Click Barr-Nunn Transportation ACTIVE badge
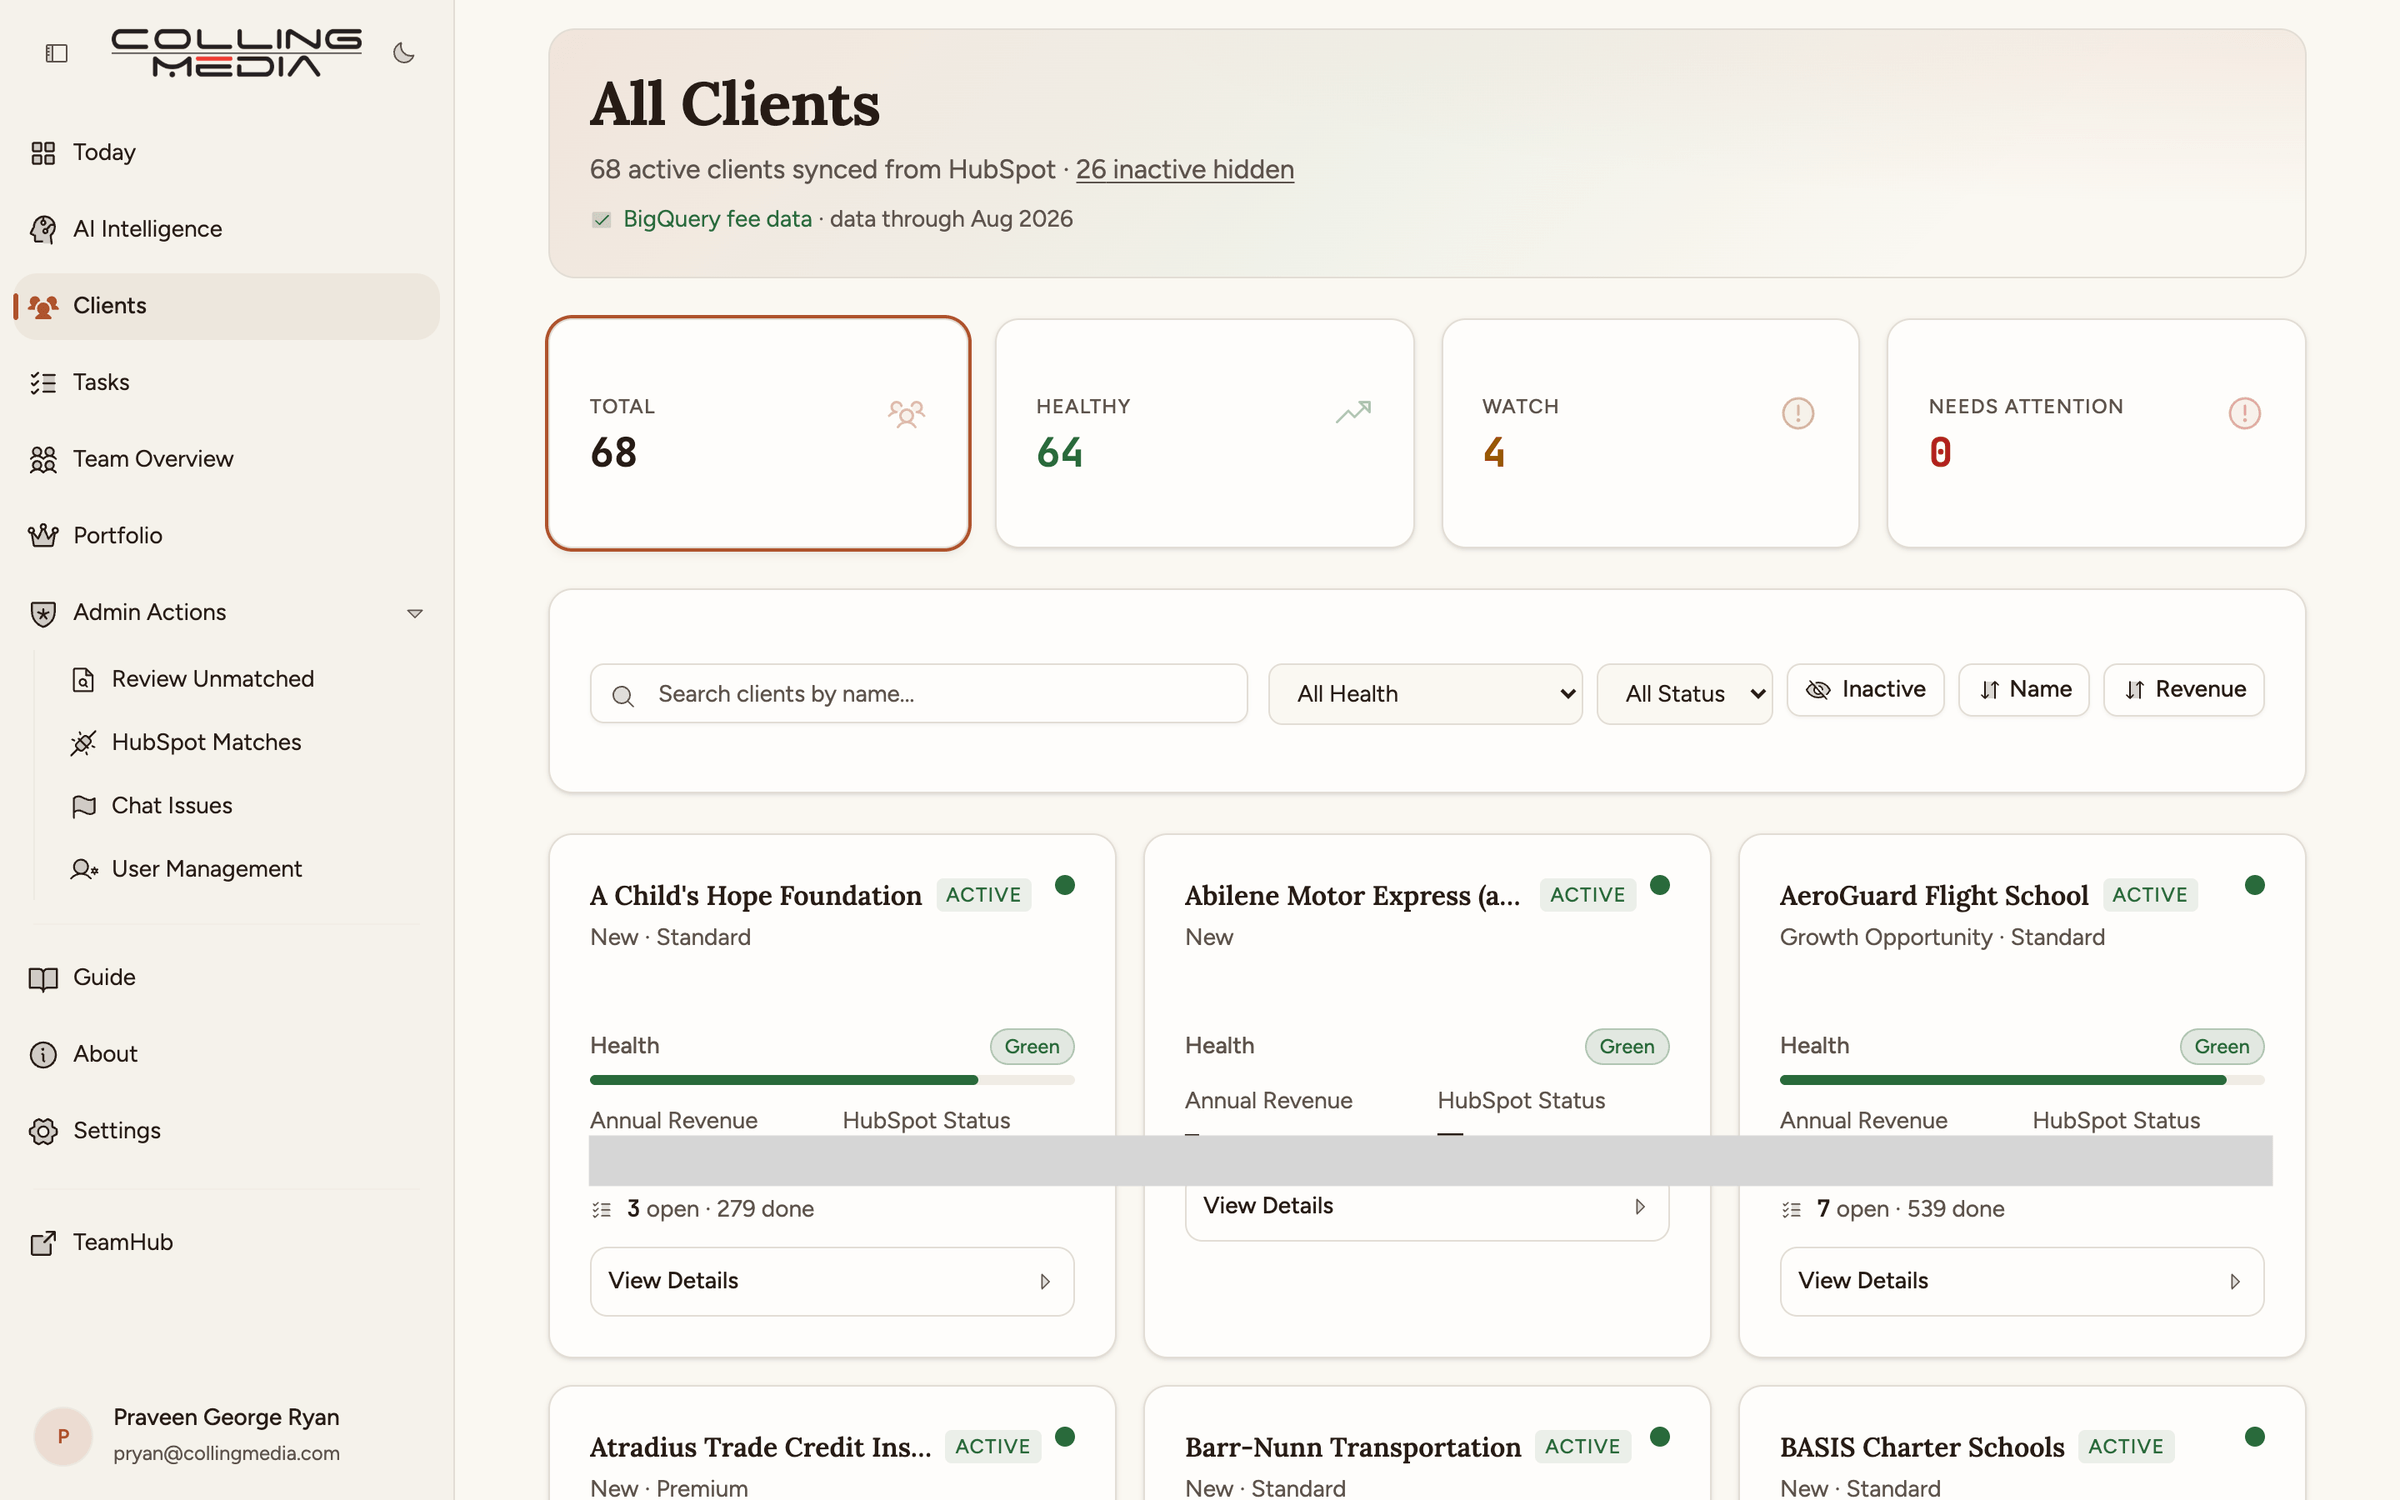Image resolution: width=2400 pixels, height=1500 pixels. (1583, 1447)
